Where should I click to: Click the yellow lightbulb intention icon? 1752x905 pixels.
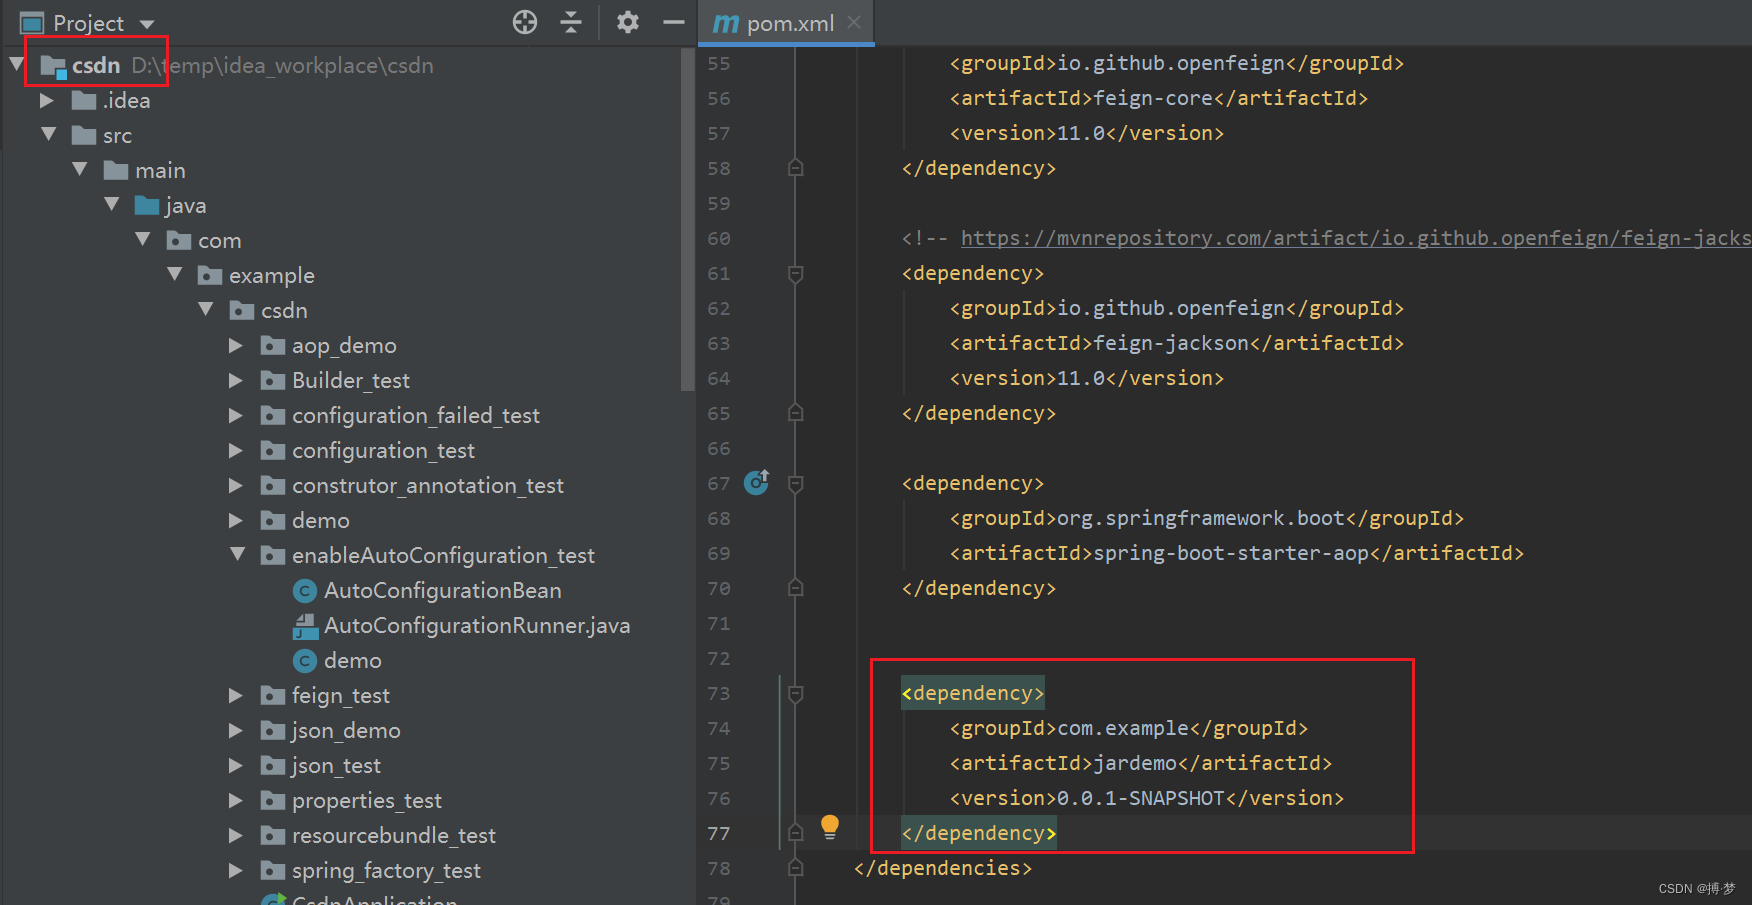[x=830, y=827]
